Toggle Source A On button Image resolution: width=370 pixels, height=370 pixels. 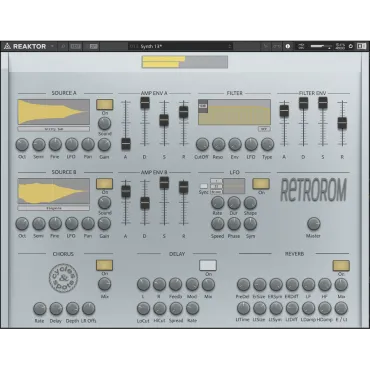(105, 104)
